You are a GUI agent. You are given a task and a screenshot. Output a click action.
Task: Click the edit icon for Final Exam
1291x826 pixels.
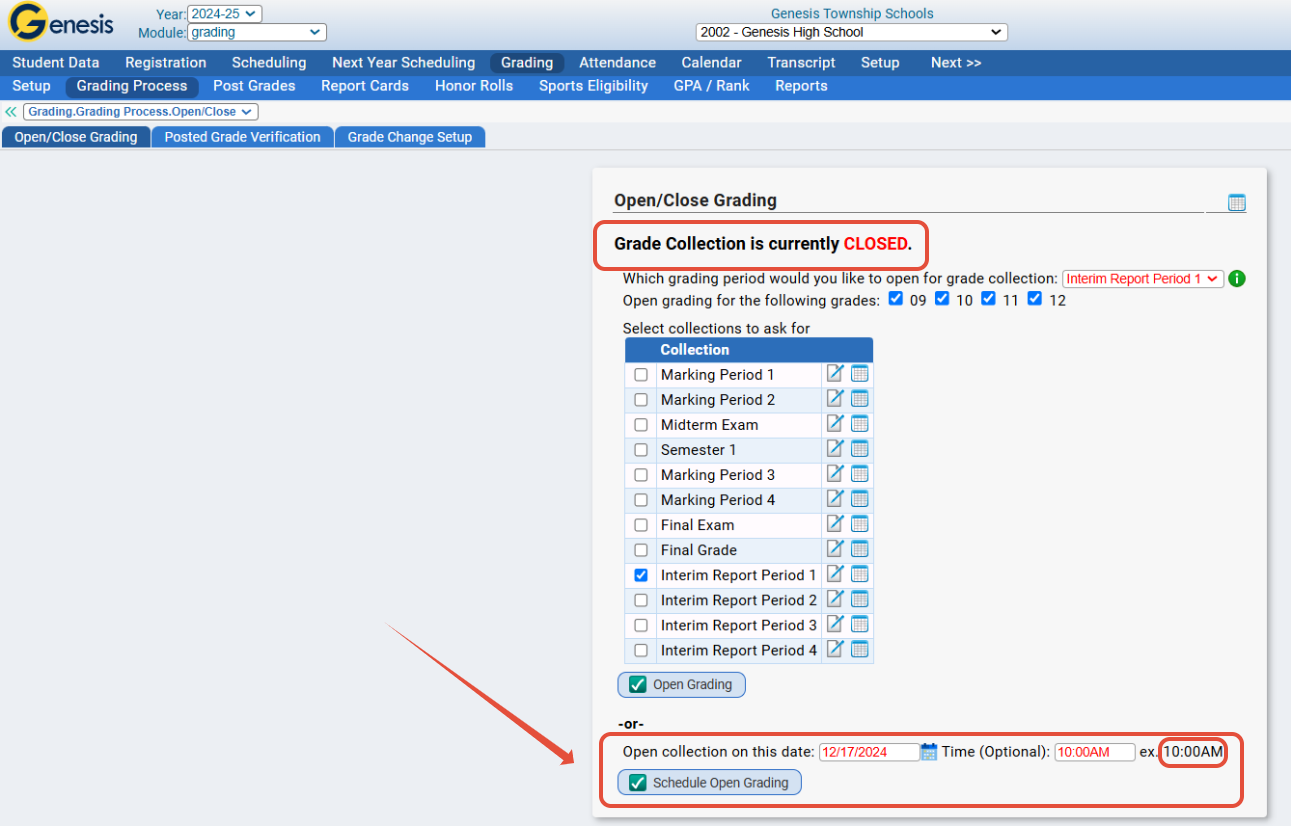point(835,524)
